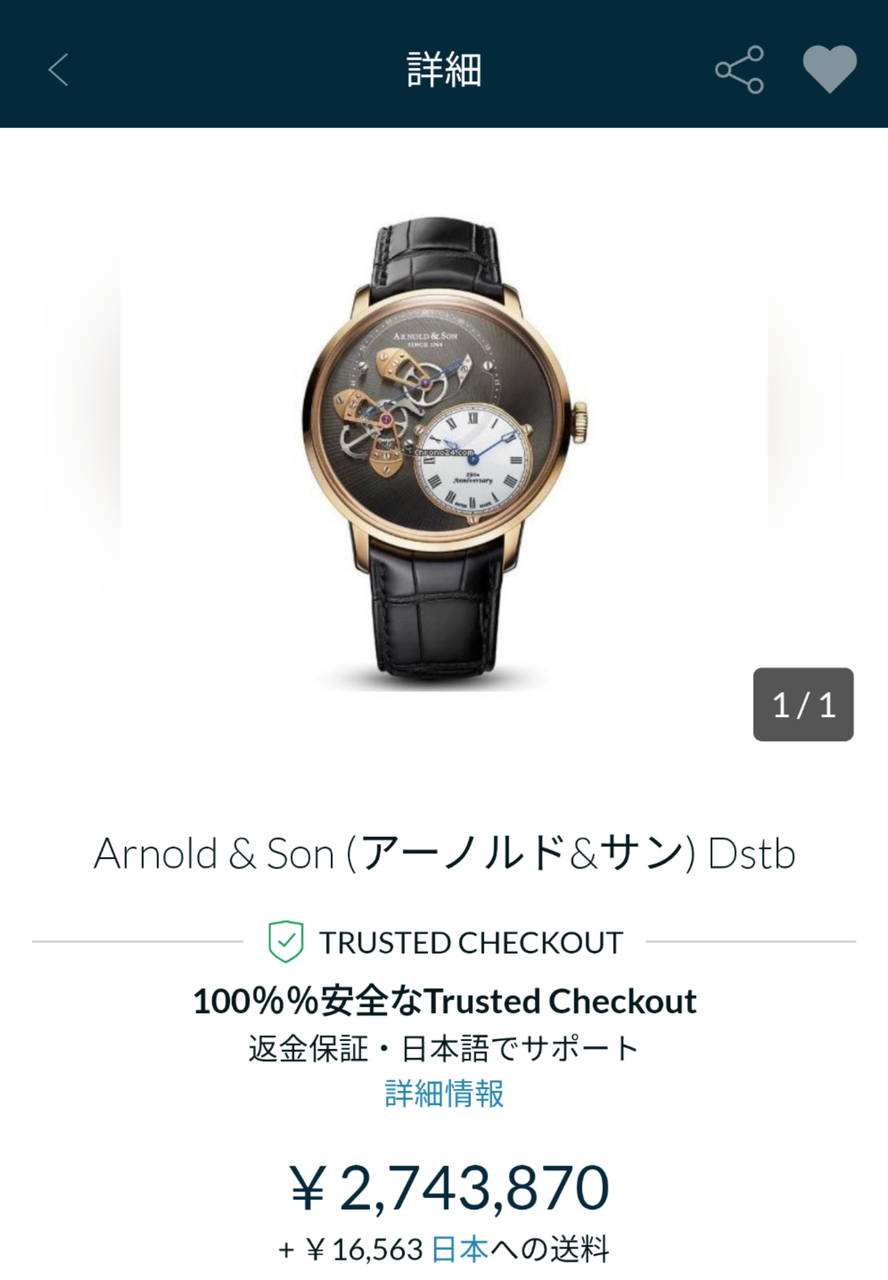Tap the green Trusted Checkout shield icon
The height and width of the screenshot is (1280, 888).
(x=285, y=941)
